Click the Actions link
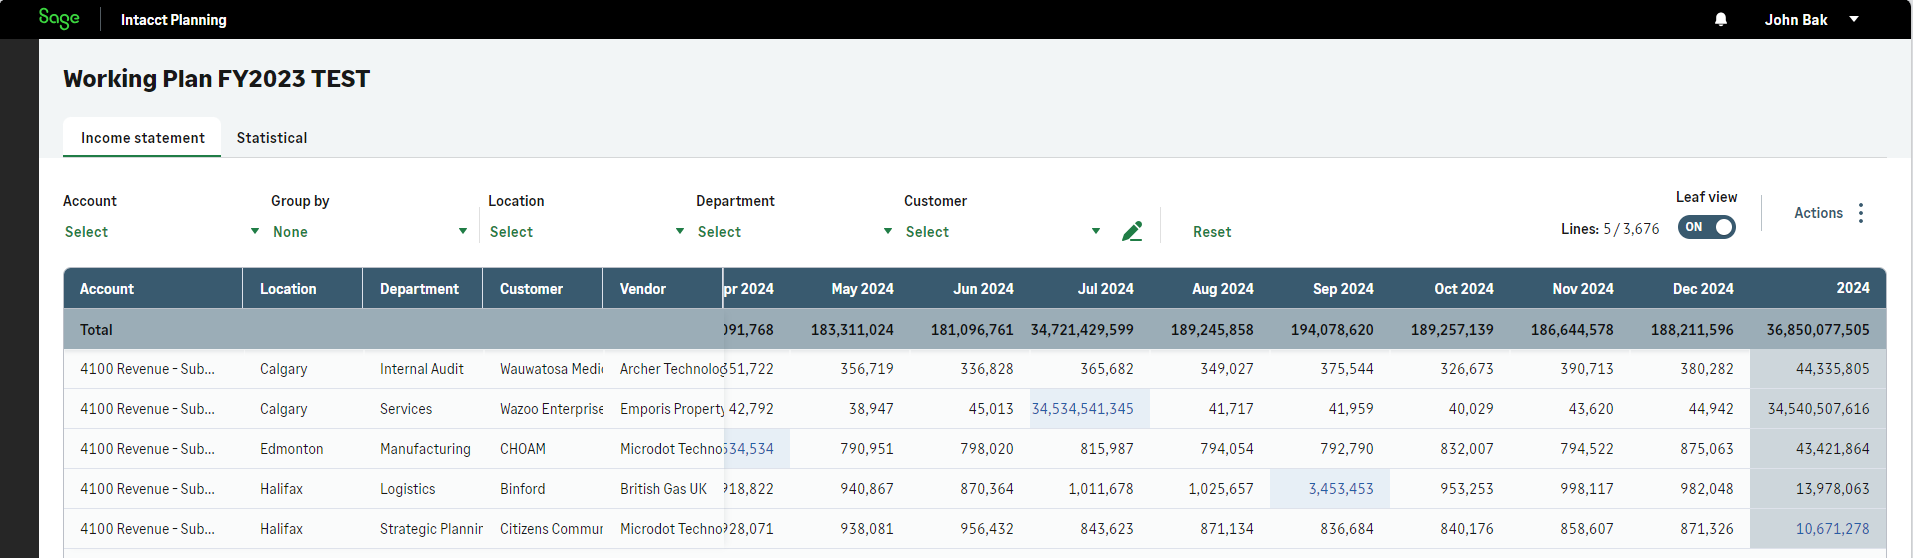This screenshot has width=1913, height=558. coord(1818,213)
